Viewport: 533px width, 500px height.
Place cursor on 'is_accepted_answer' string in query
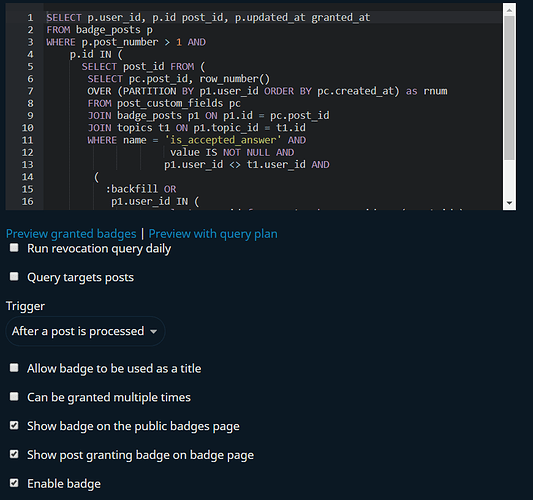point(223,140)
